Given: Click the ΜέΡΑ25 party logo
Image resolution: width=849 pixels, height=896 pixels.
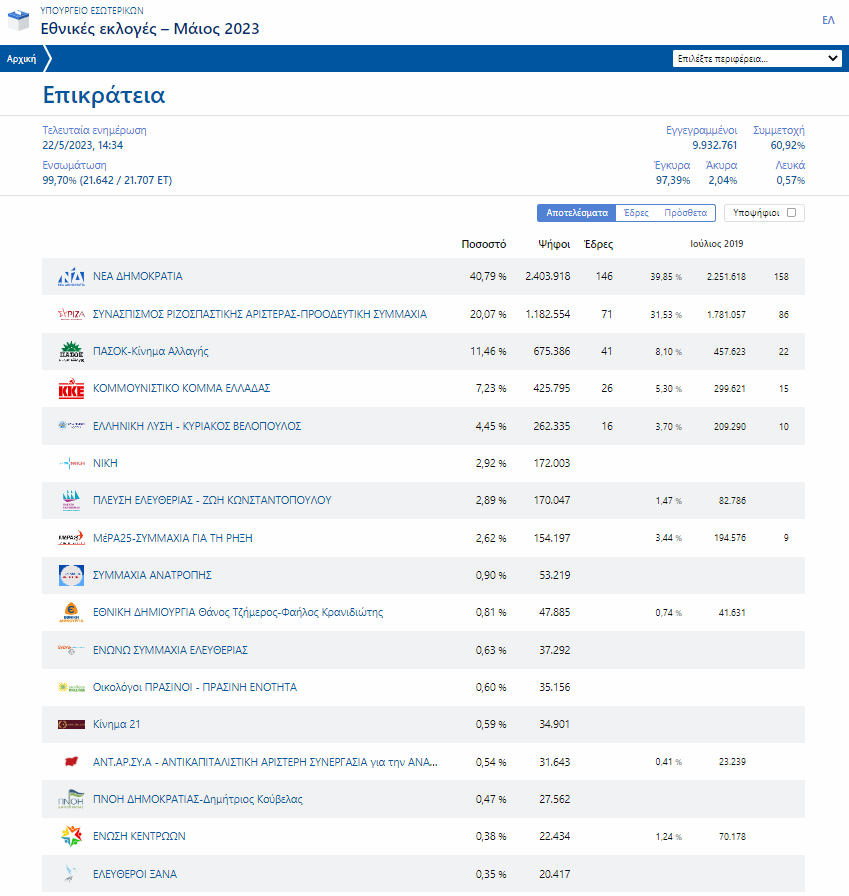Looking at the screenshot, I should [71, 538].
